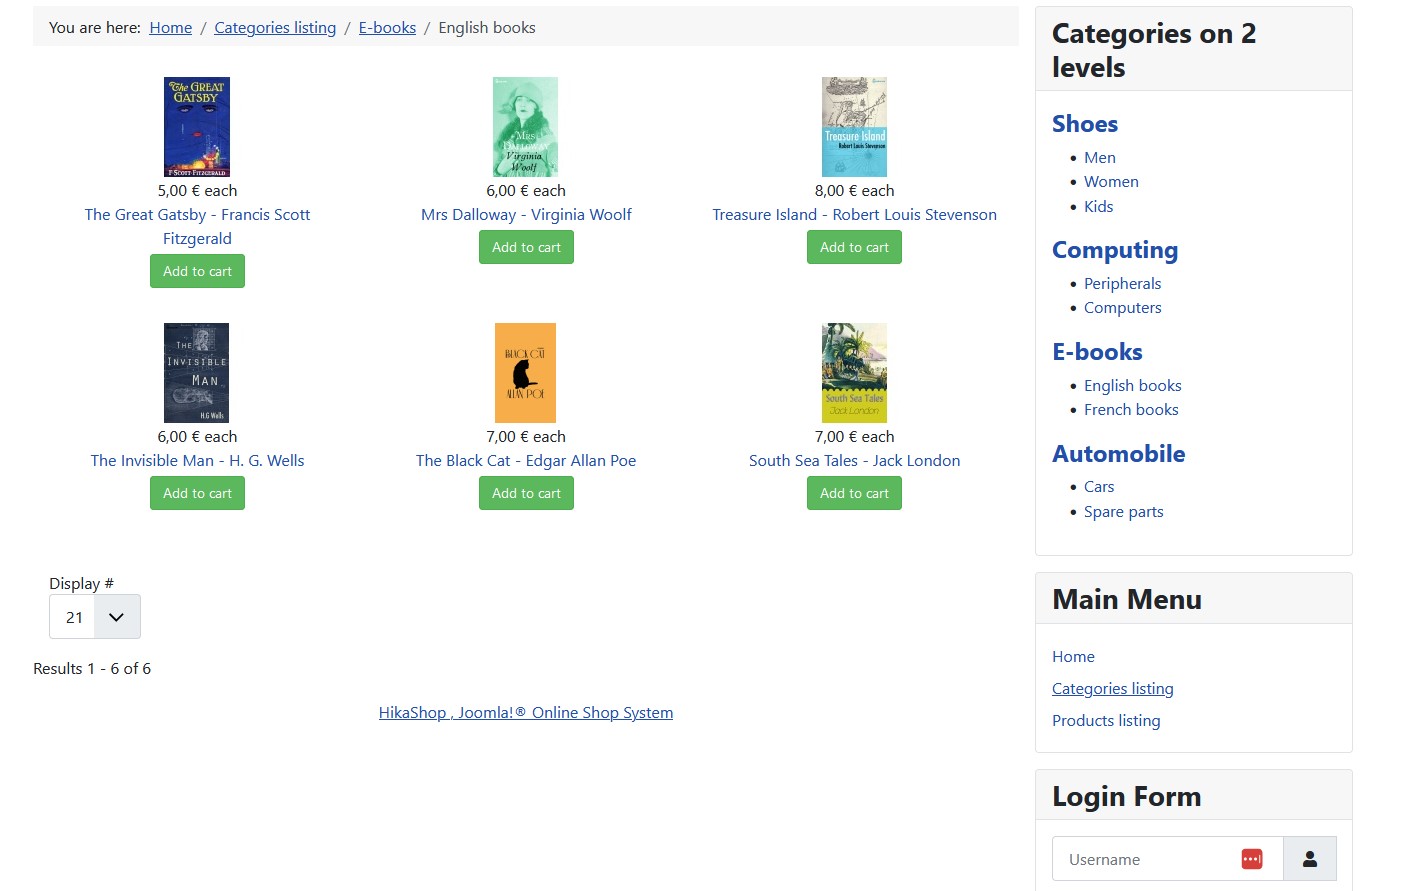1416x891 pixels.
Task: Browse the Peripherals subcategory
Action: click(1122, 284)
